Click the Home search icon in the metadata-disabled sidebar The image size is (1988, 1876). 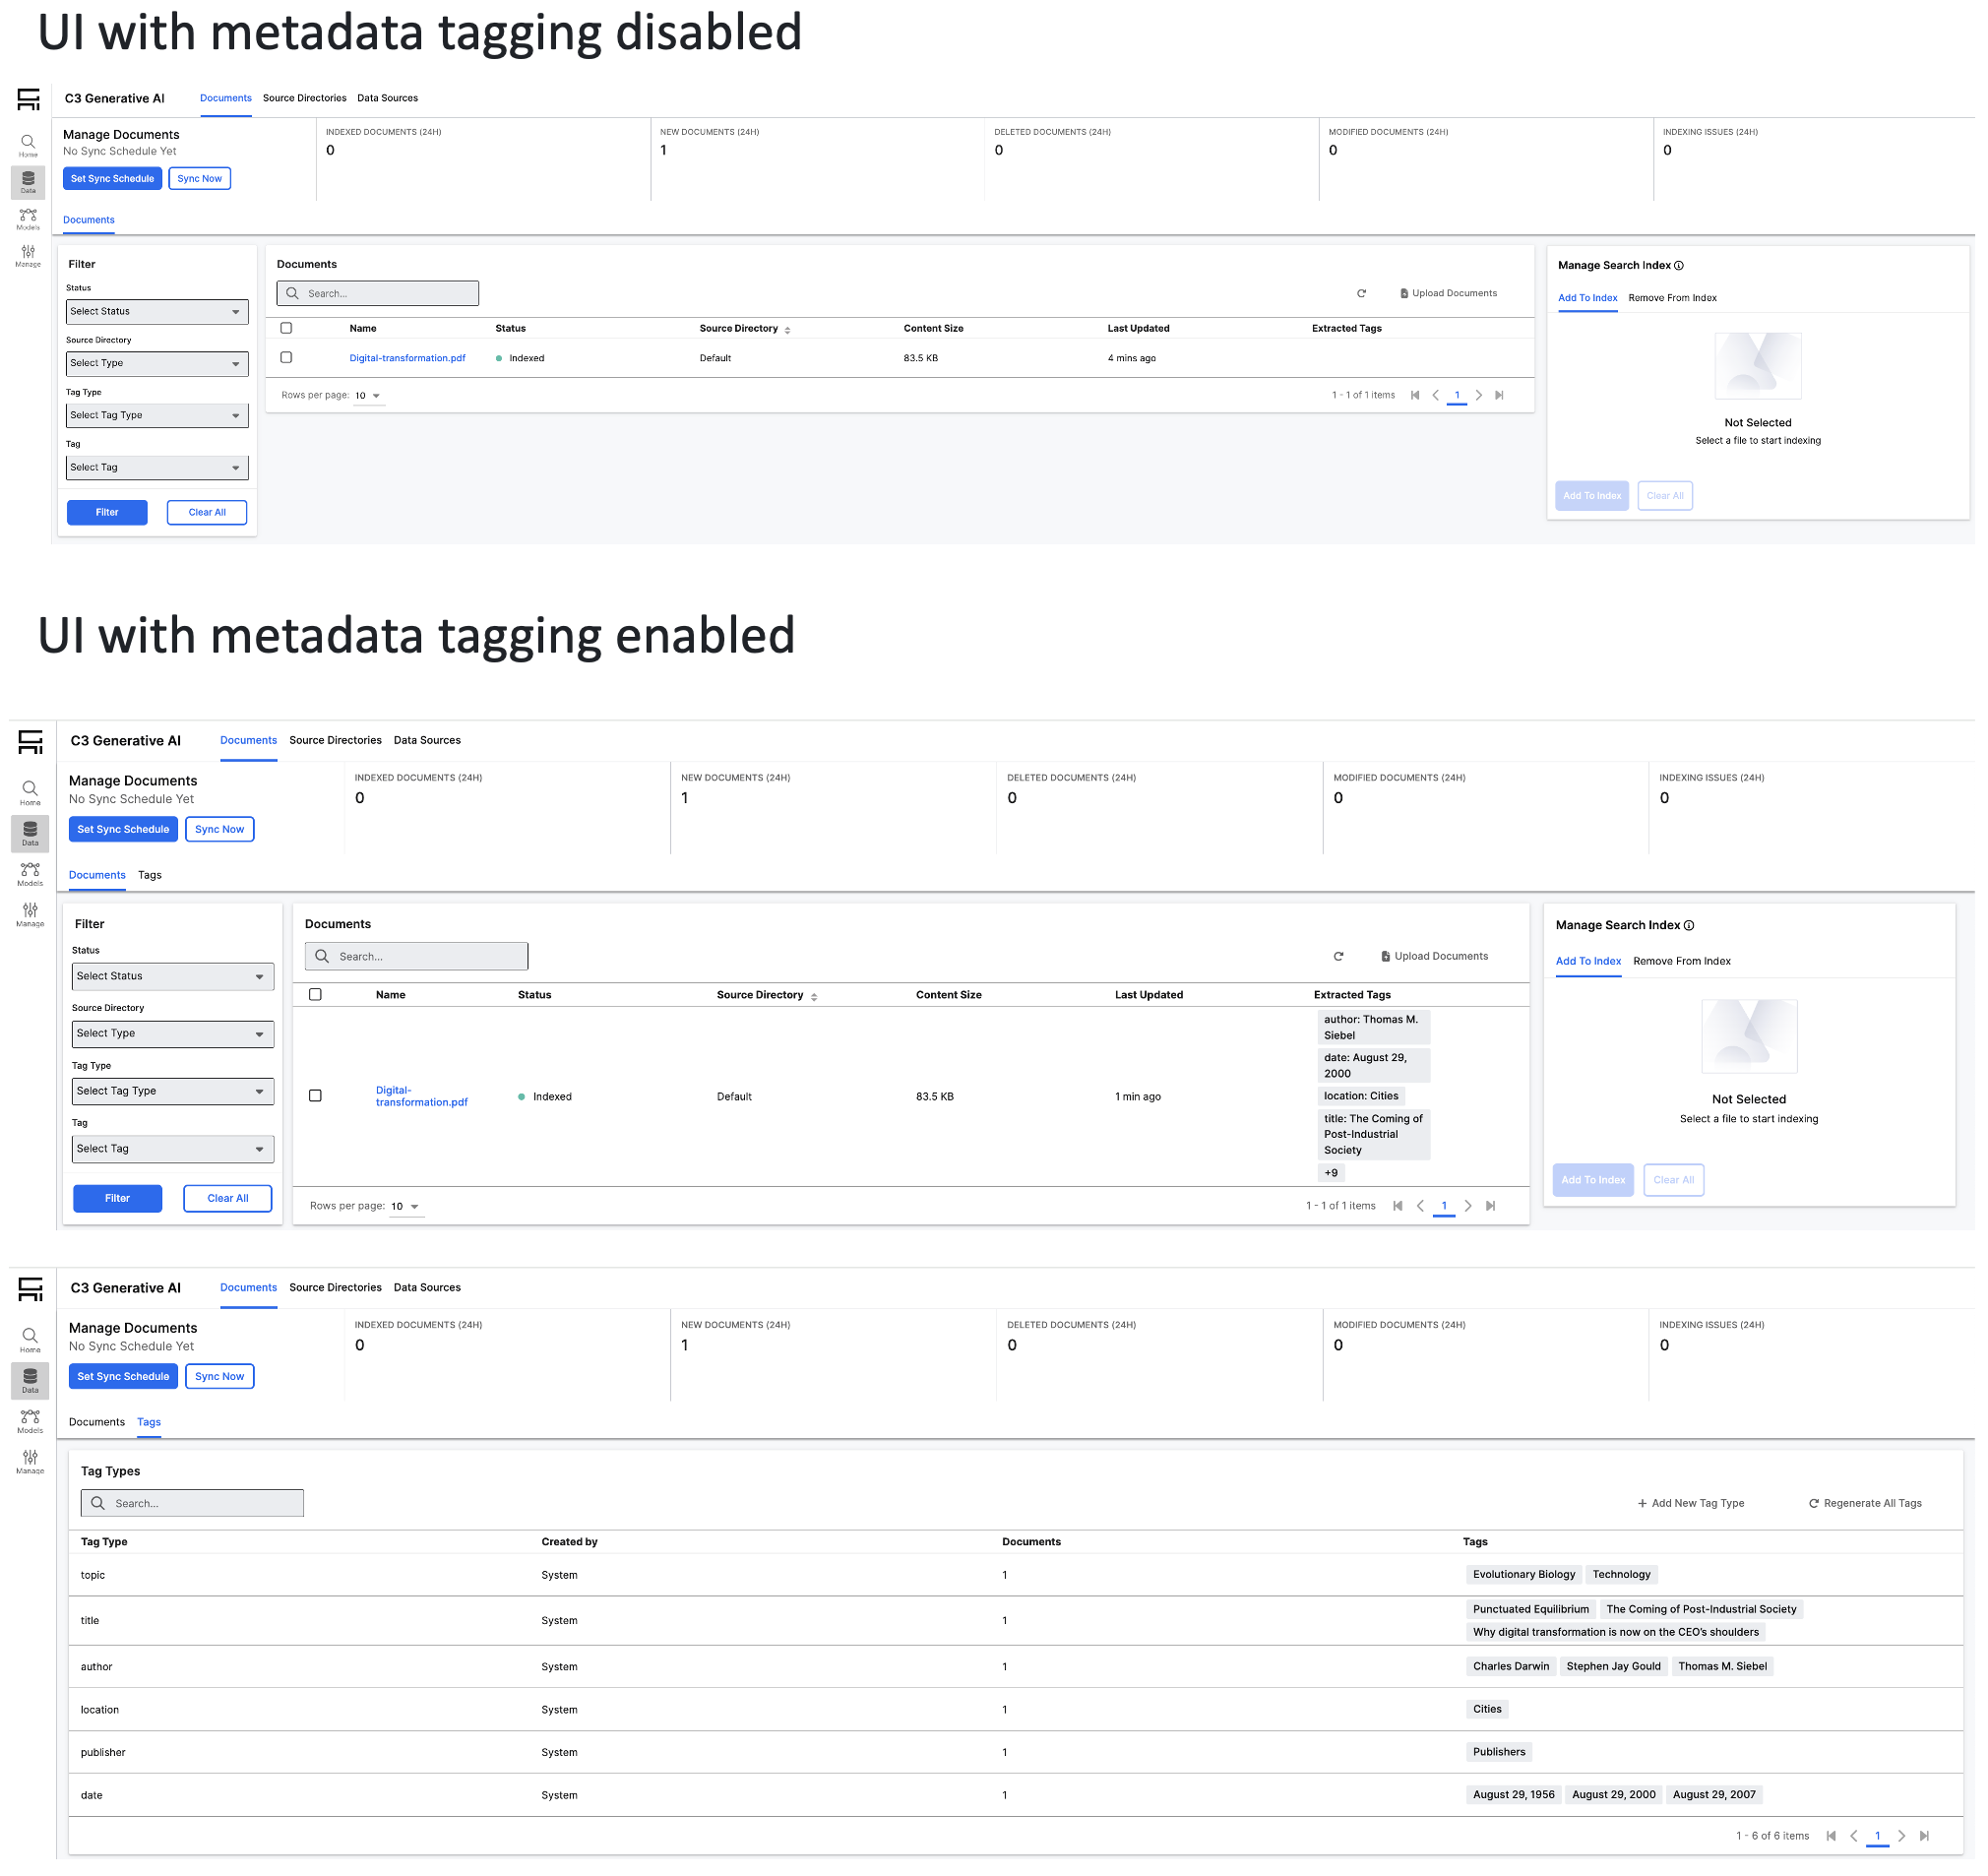pyautogui.click(x=28, y=143)
